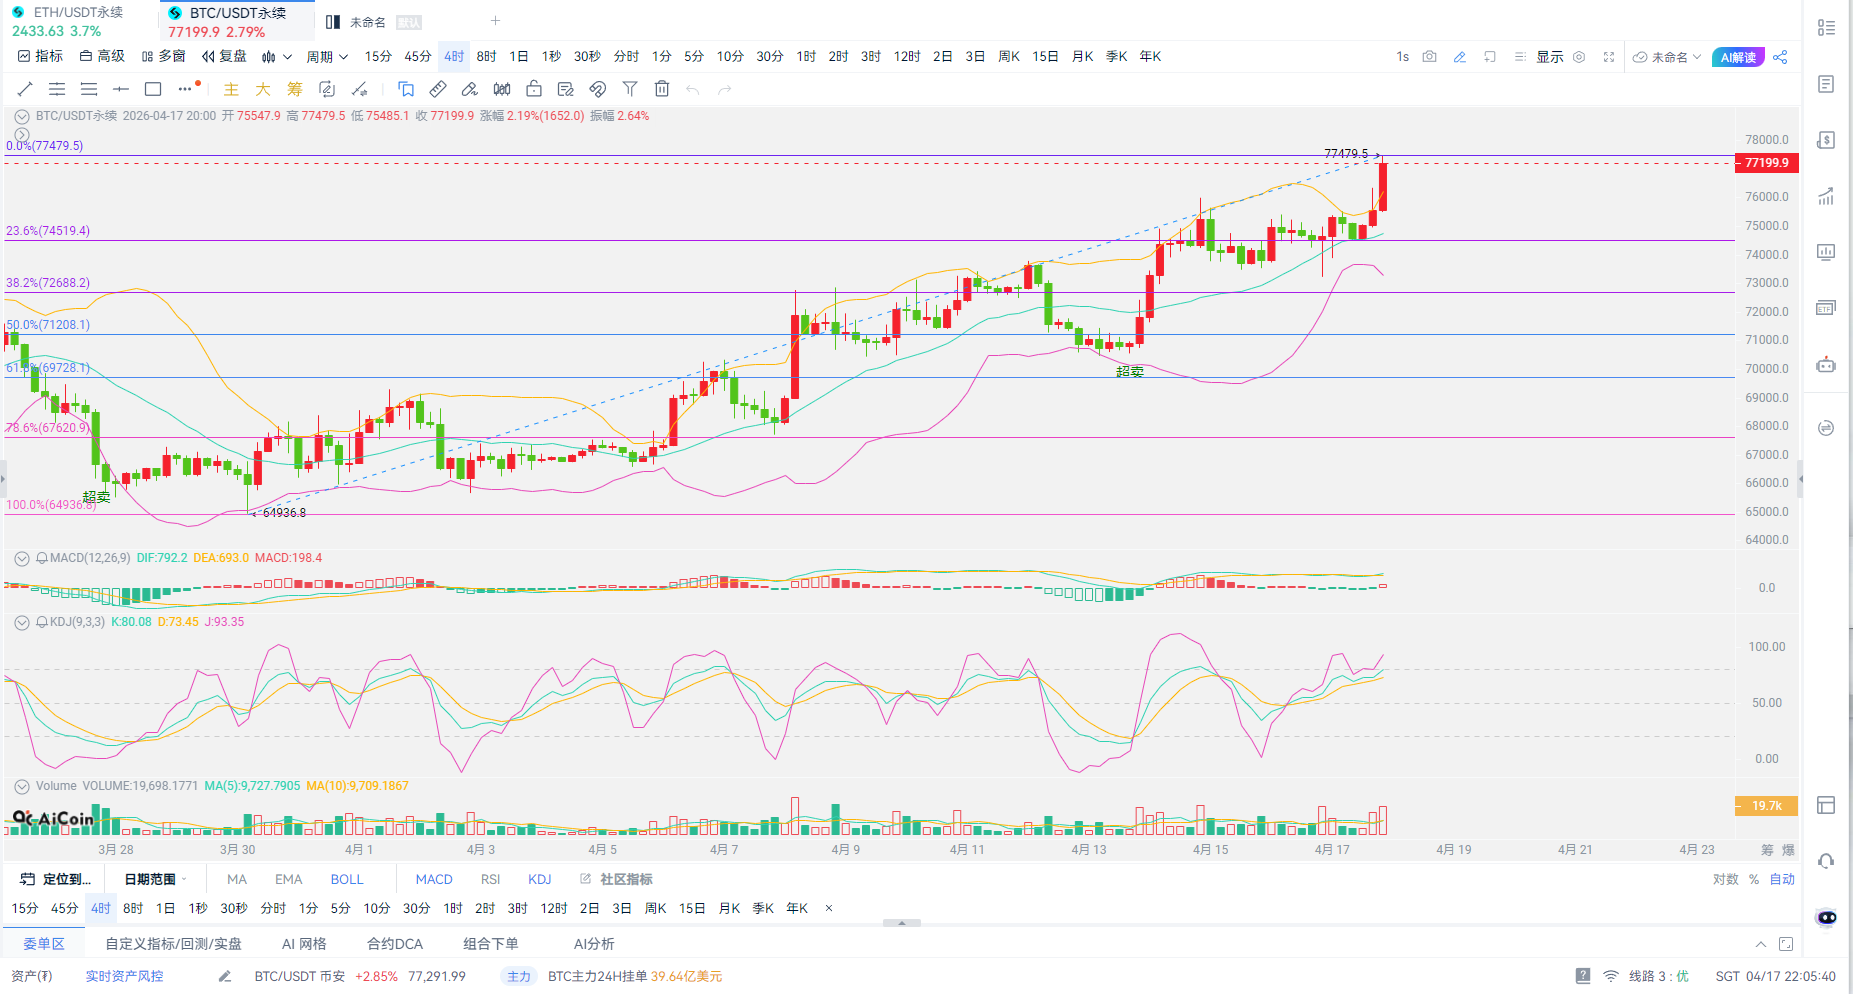Toggle the RSI indicator
This screenshot has height=994, width=1853.
(490, 879)
